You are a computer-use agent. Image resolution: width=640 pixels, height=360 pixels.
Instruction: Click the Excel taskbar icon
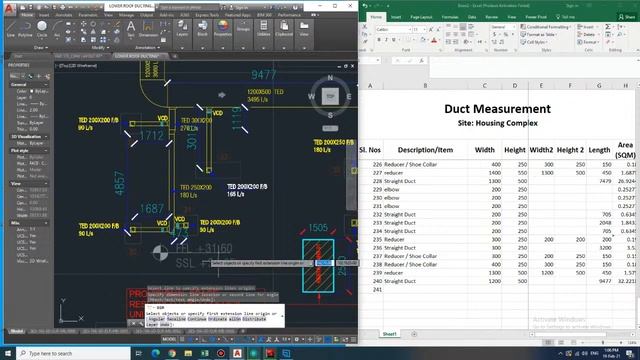coord(204,353)
